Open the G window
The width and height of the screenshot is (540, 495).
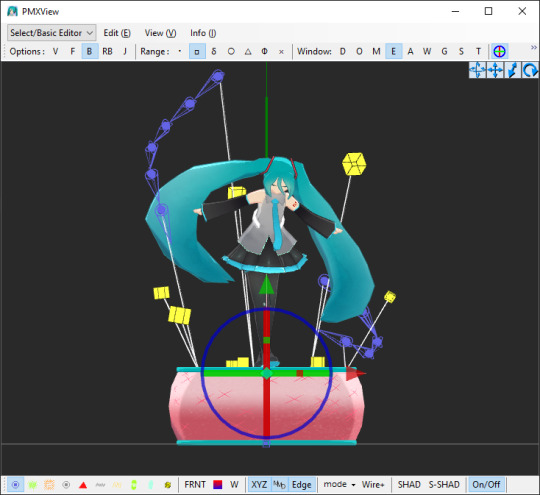(444, 52)
